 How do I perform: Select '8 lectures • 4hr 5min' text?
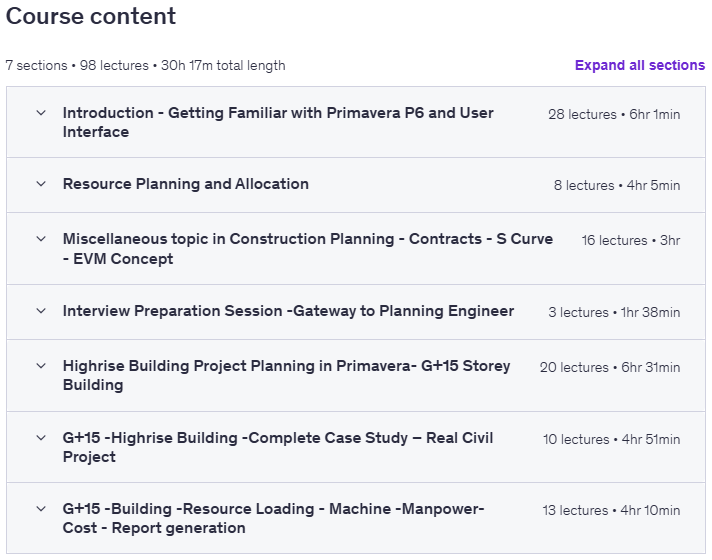click(617, 185)
